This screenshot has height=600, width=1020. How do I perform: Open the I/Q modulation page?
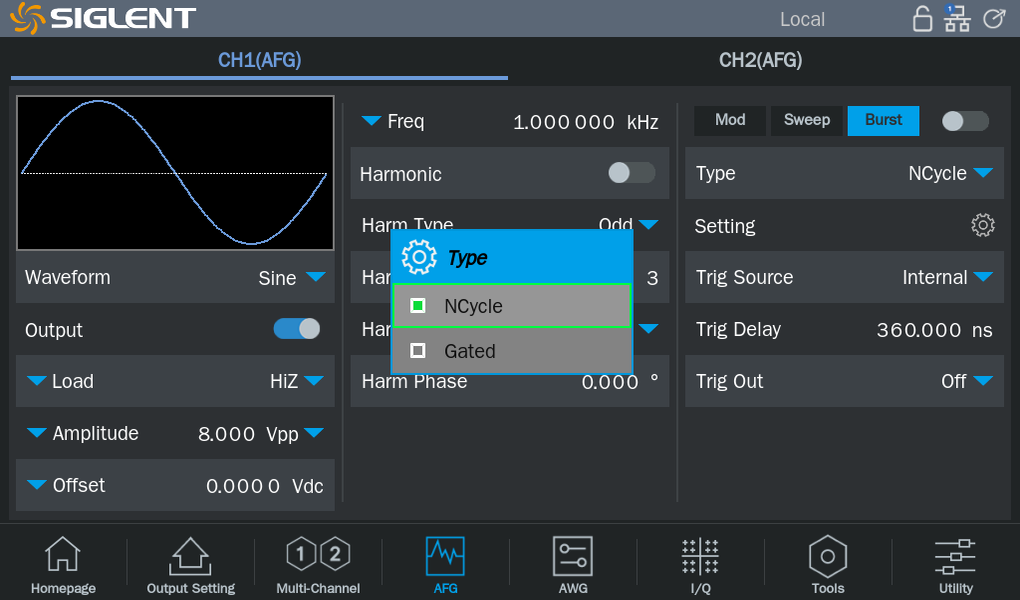700,565
